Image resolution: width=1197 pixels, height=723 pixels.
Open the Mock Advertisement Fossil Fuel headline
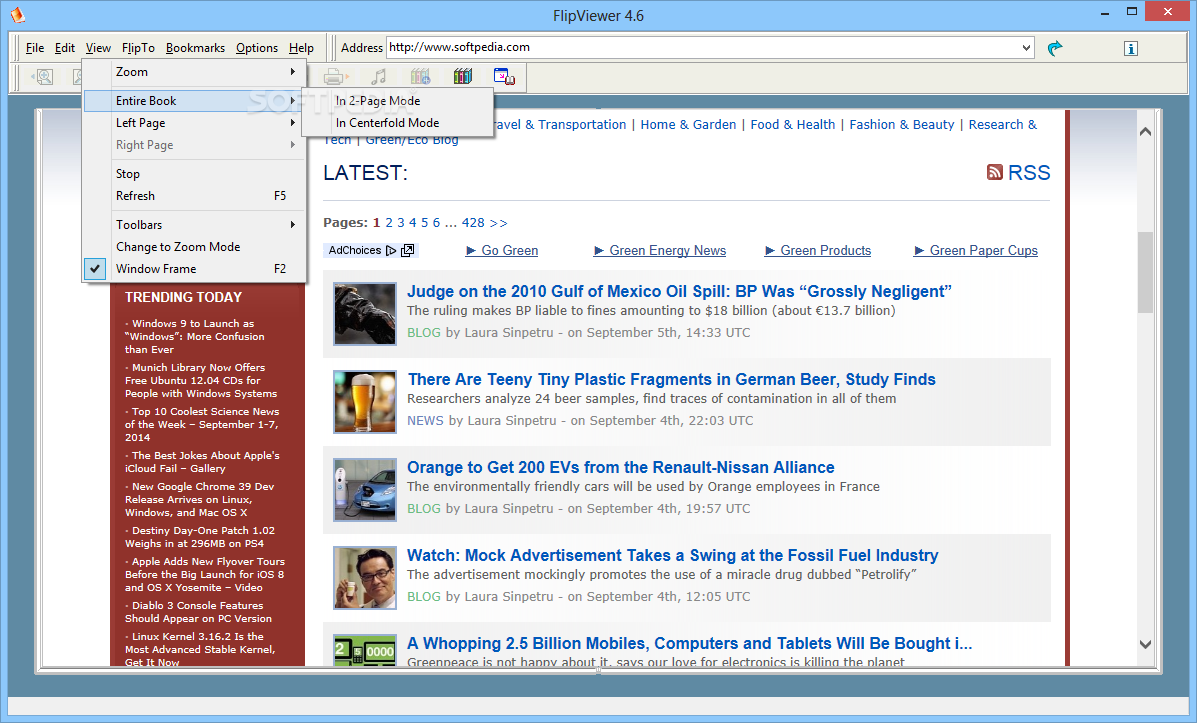point(673,555)
